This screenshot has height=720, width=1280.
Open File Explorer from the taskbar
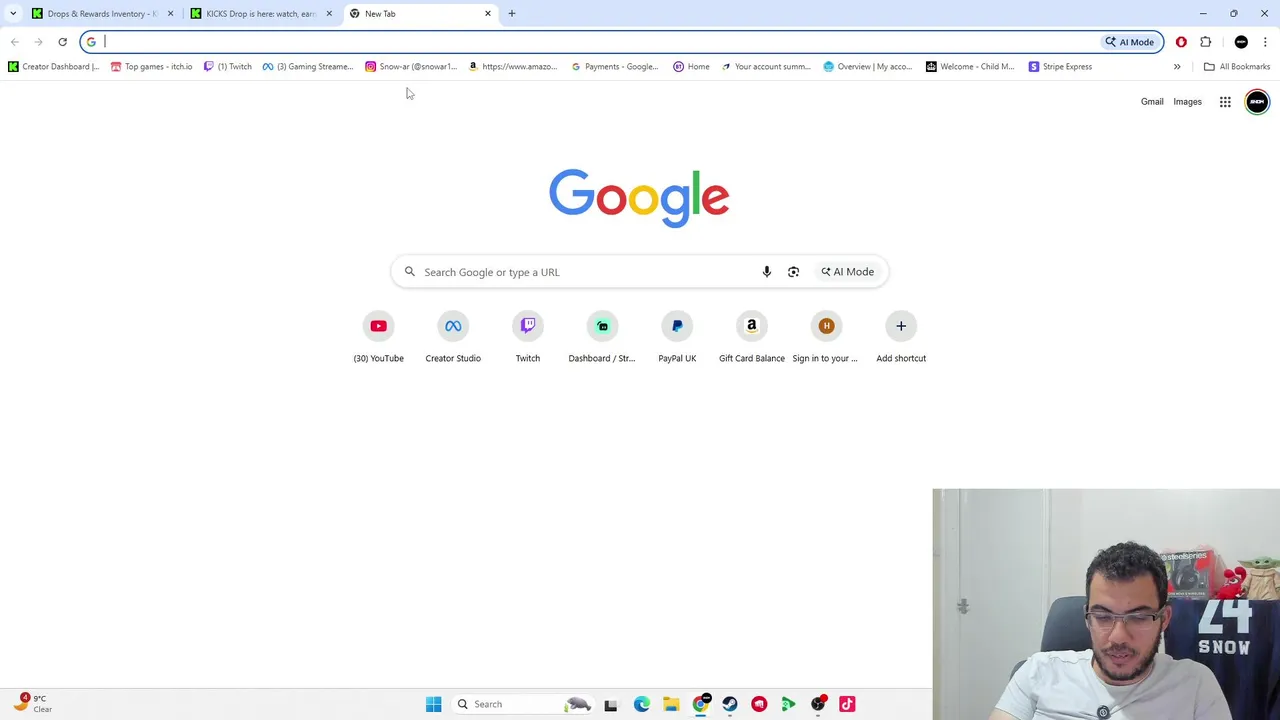pos(671,704)
